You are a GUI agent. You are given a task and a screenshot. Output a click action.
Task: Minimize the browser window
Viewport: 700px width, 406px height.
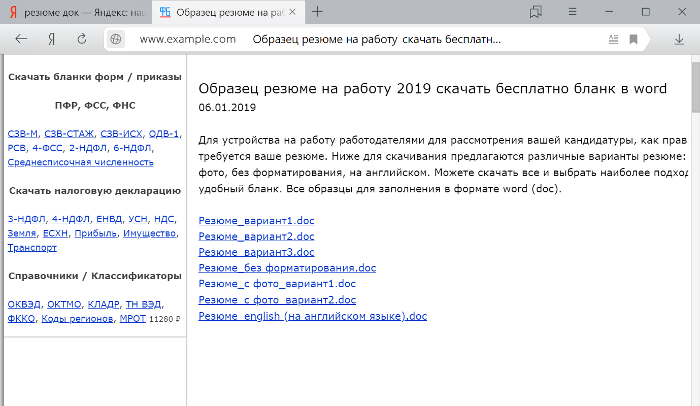(609, 12)
